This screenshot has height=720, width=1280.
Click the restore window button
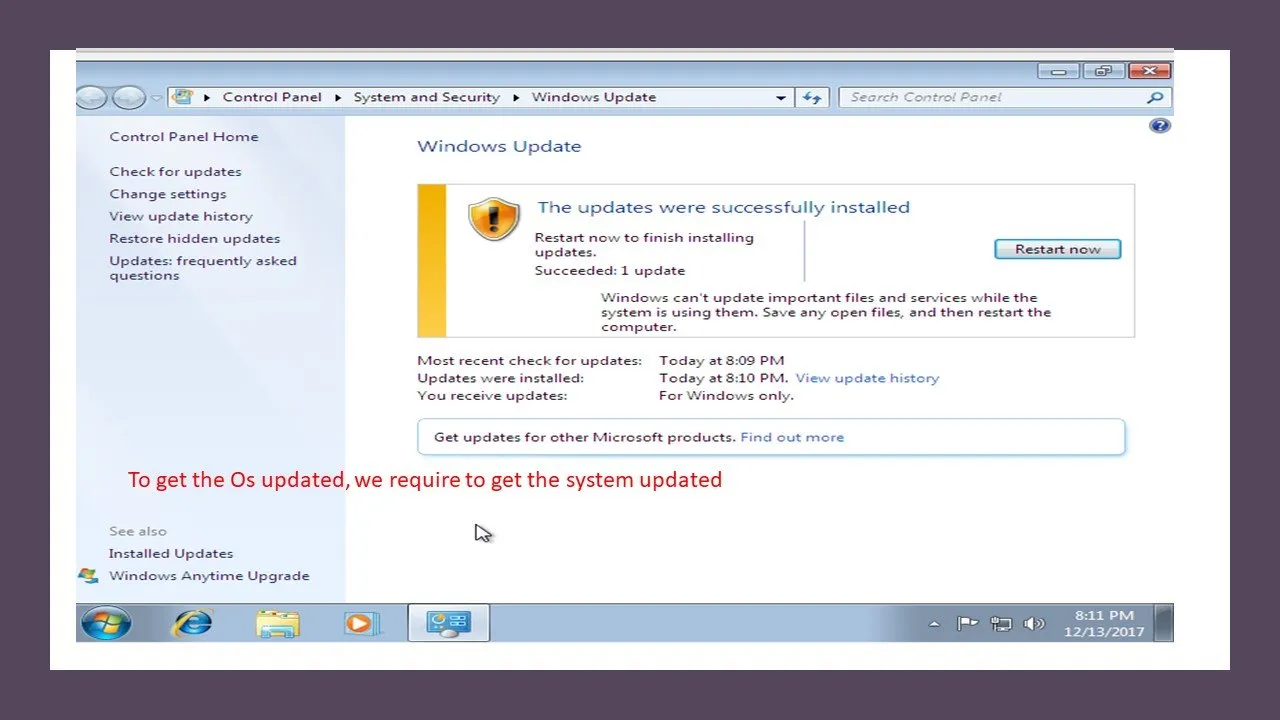click(x=1103, y=71)
